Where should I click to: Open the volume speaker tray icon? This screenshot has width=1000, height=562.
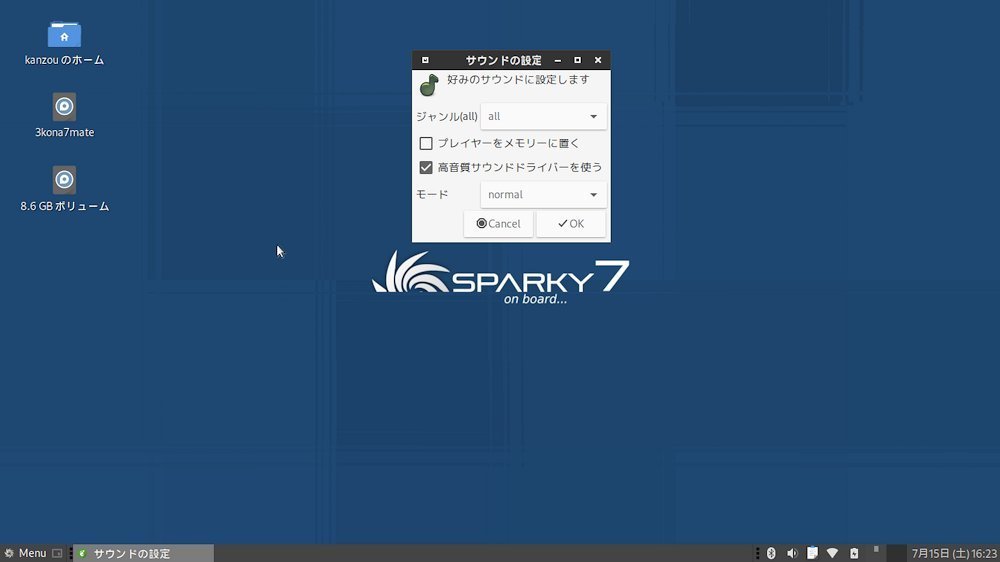(x=791, y=553)
